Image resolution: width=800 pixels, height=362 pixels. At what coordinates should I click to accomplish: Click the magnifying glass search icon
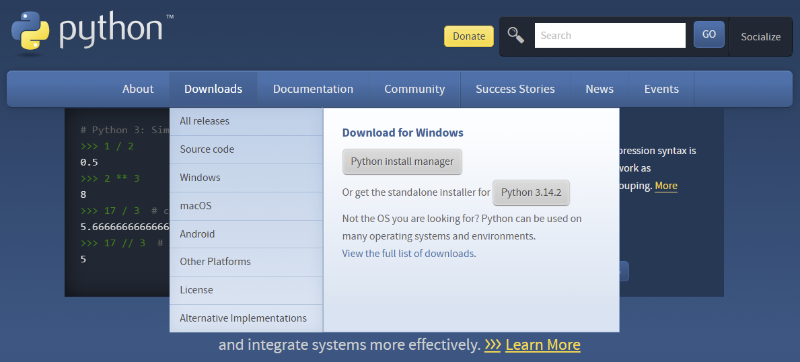[x=516, y=35]
